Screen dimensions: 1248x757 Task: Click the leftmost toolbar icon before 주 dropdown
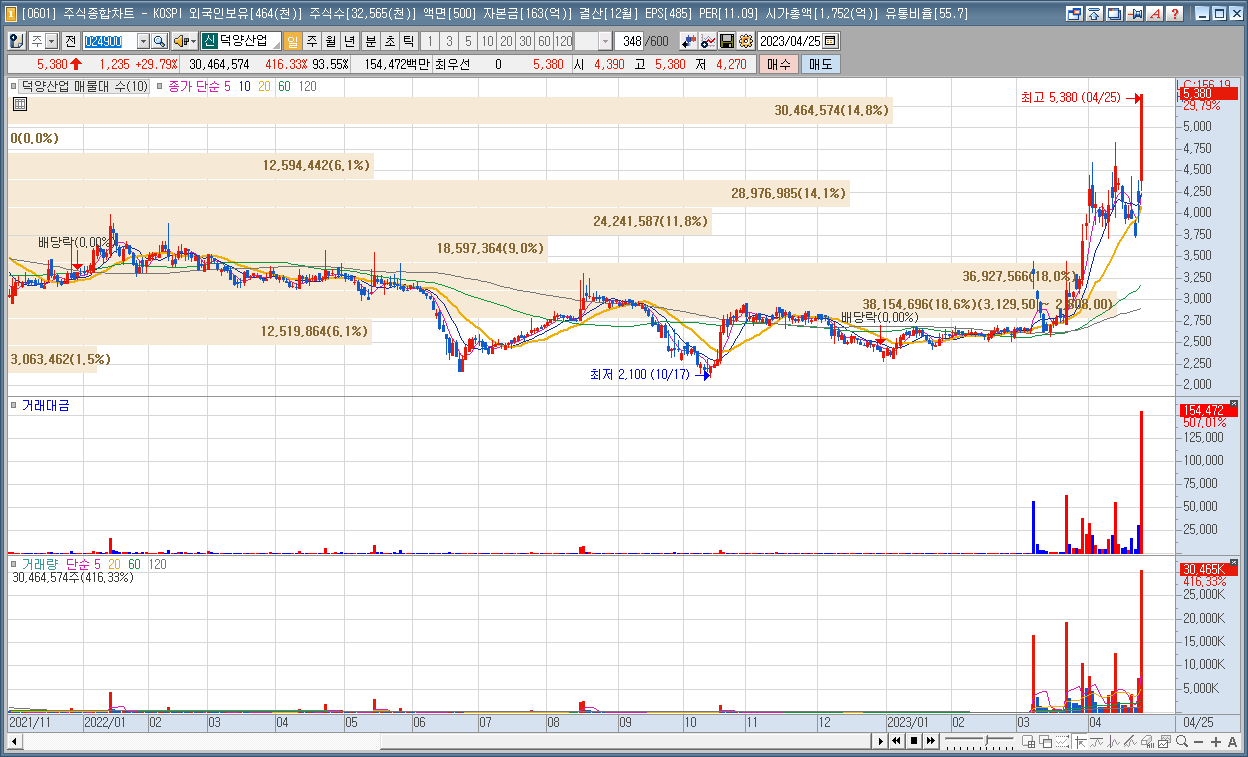tap(17, 41)
